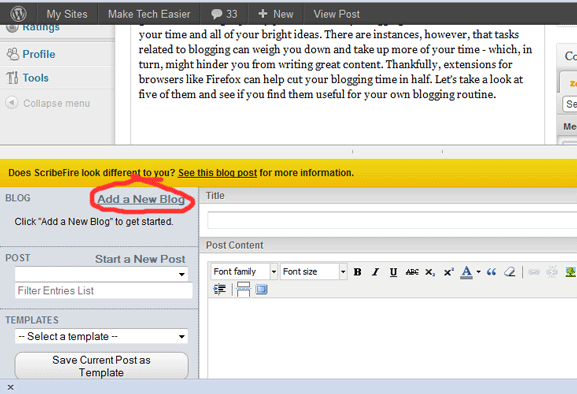Apply italic formatting in ScribeFire toolbar
Screen dimensions: 577x394
pos(375,272)
